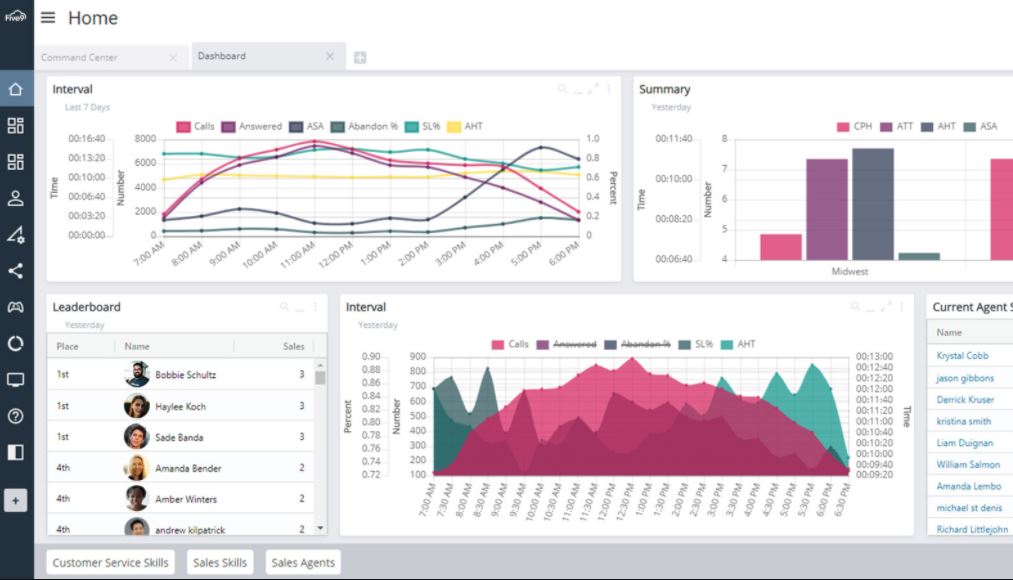1013x580 pixels.
Task: Open Sales Skills tab
Action: [220, 563]
